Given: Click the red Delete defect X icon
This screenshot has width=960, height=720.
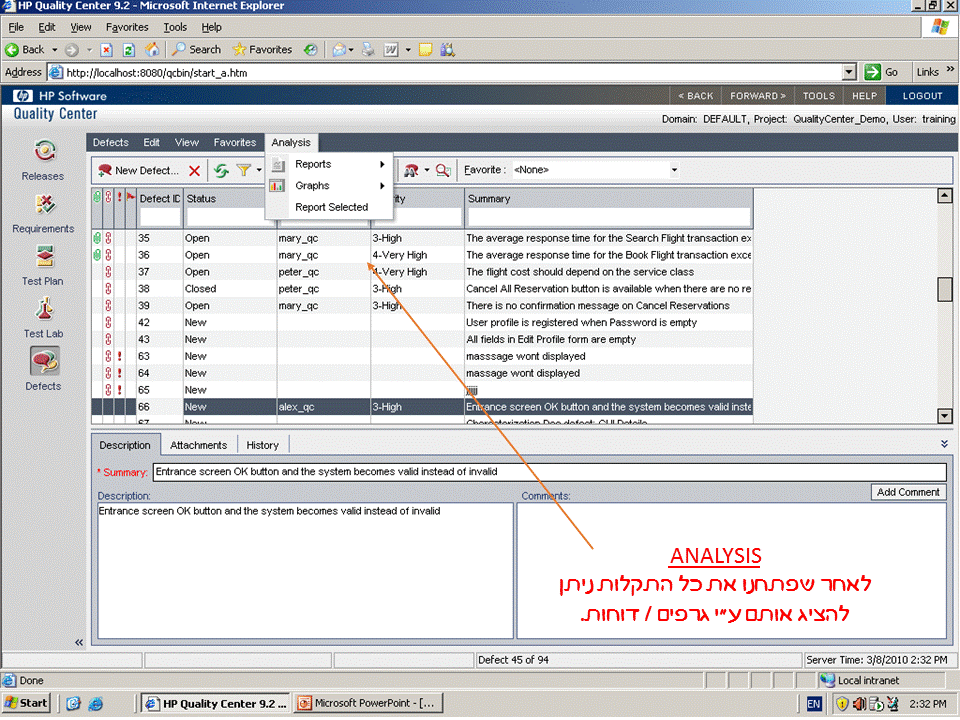Looking at the screenshot, I should pos(195,171).
